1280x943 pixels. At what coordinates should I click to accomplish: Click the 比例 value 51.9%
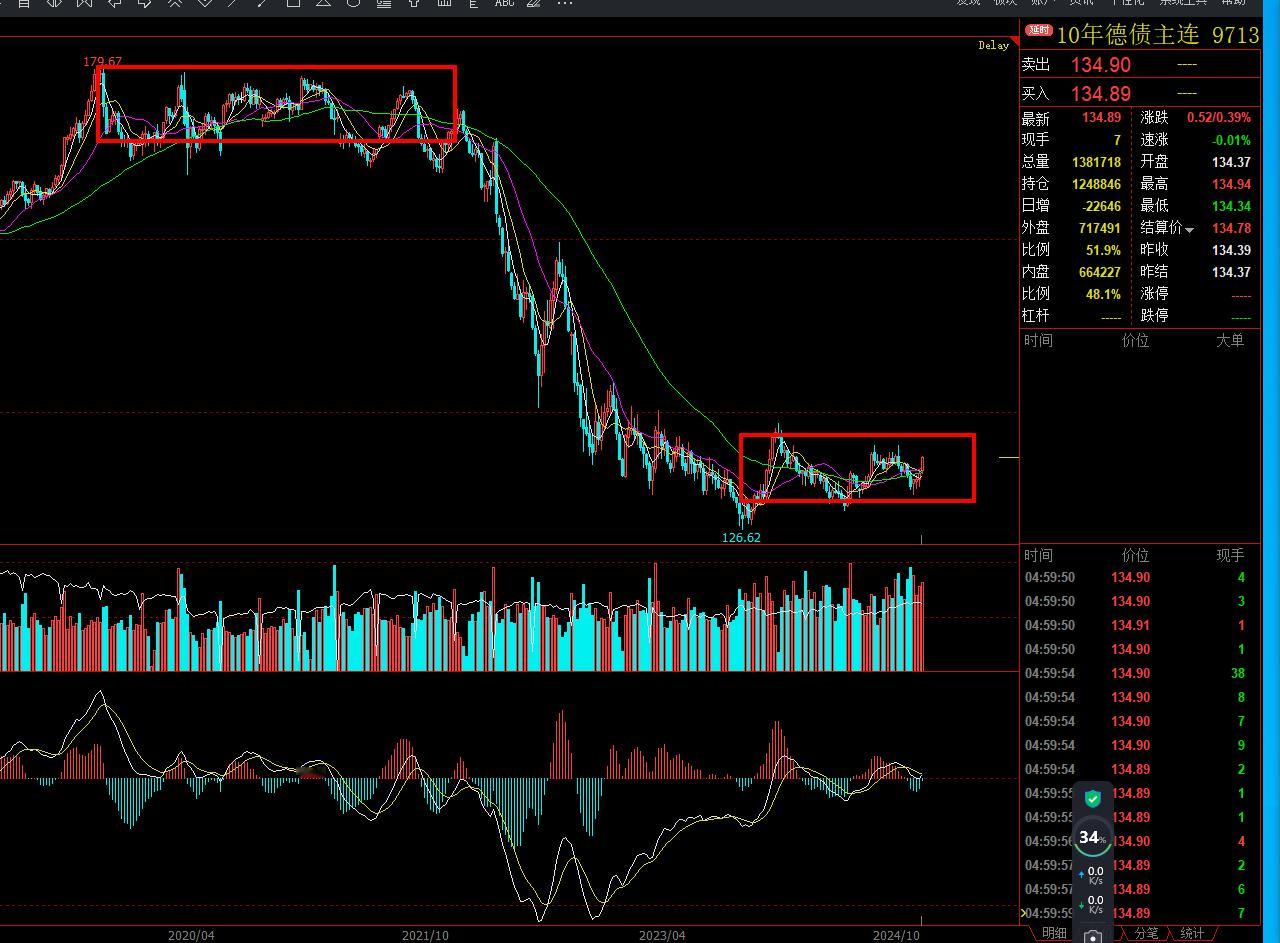click(1103, 250)
